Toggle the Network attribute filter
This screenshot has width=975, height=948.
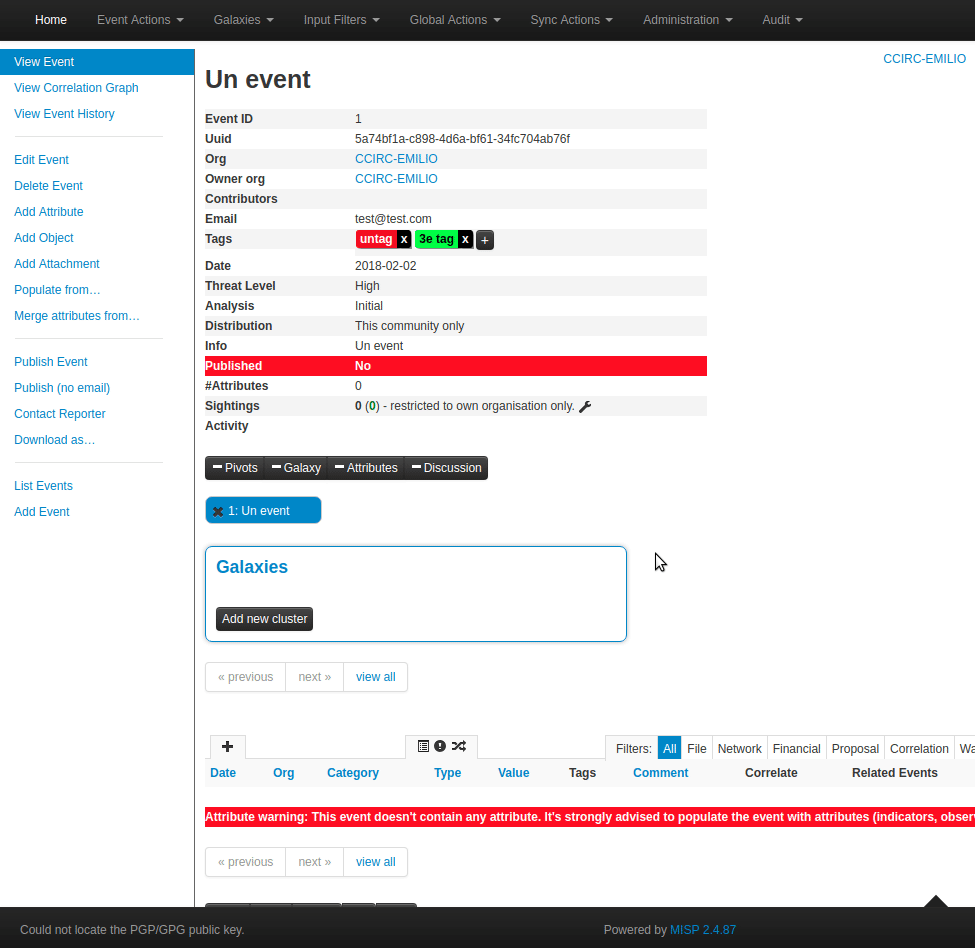point(739,747)
